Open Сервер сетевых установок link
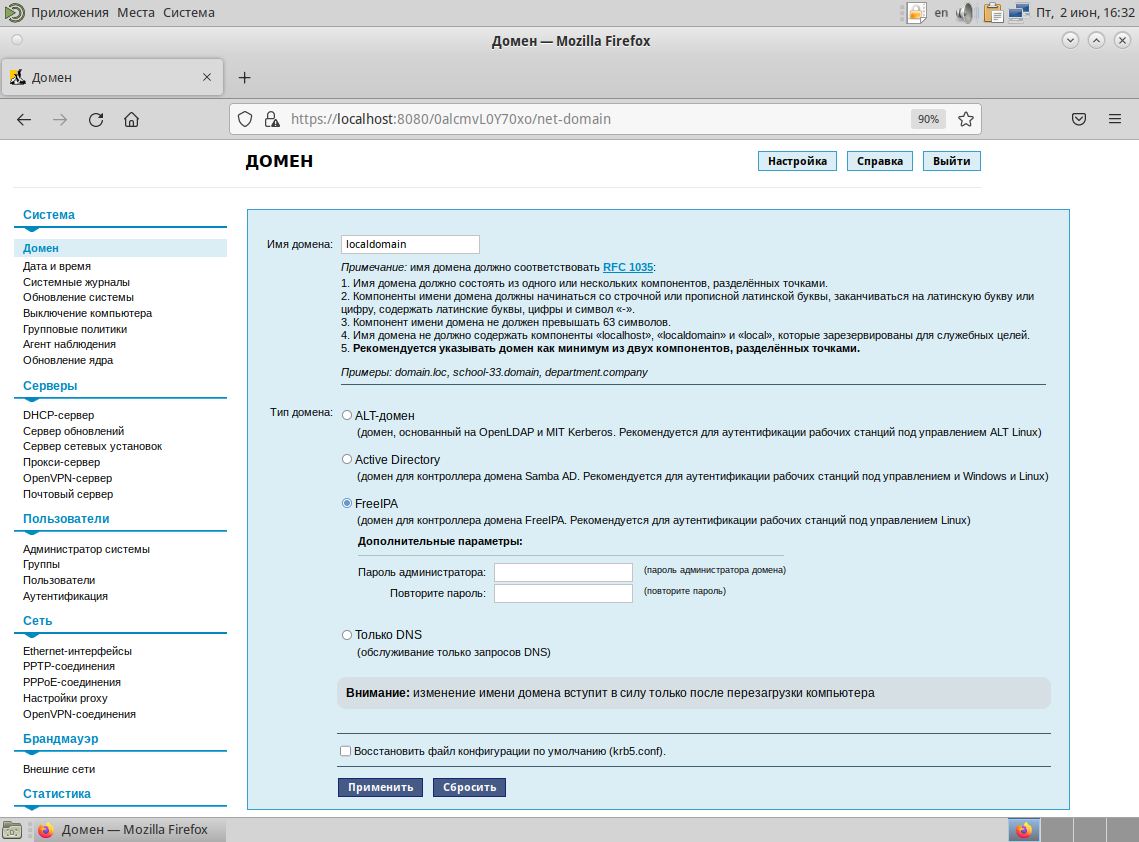 (92, 446)
